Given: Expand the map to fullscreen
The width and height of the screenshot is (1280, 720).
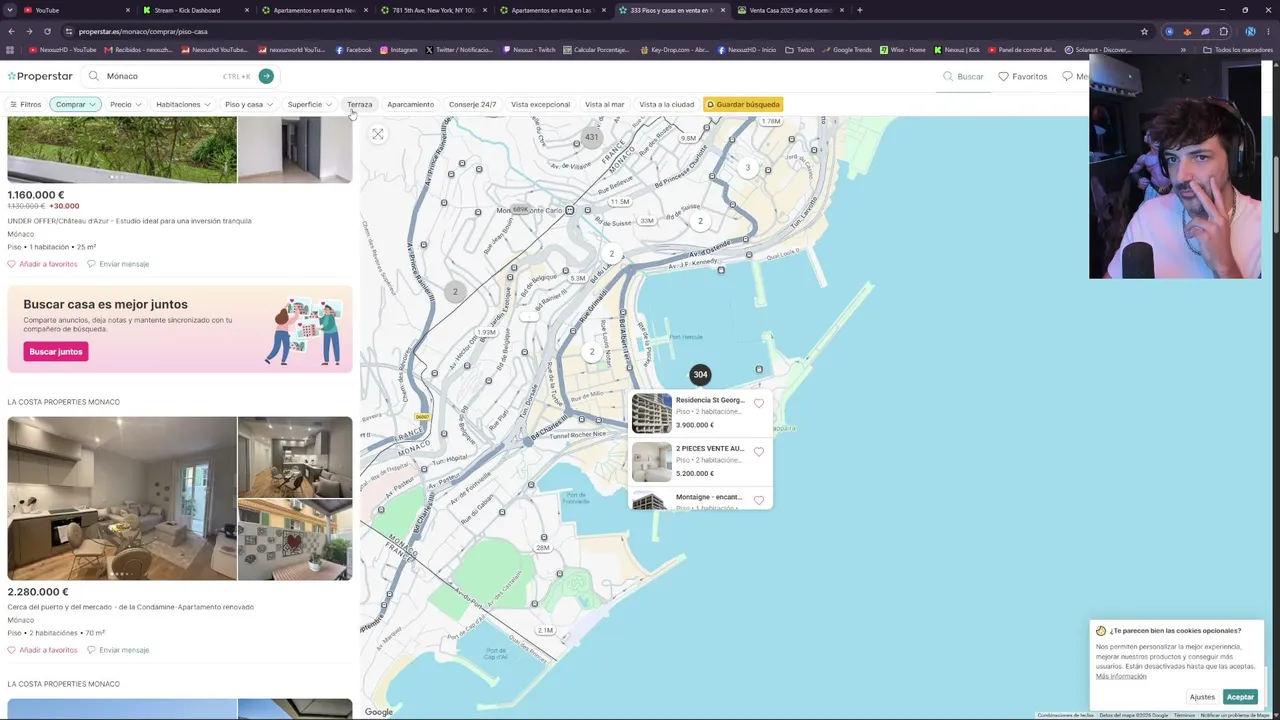Looking at the screenshot, I should click(x=378, y=134).
